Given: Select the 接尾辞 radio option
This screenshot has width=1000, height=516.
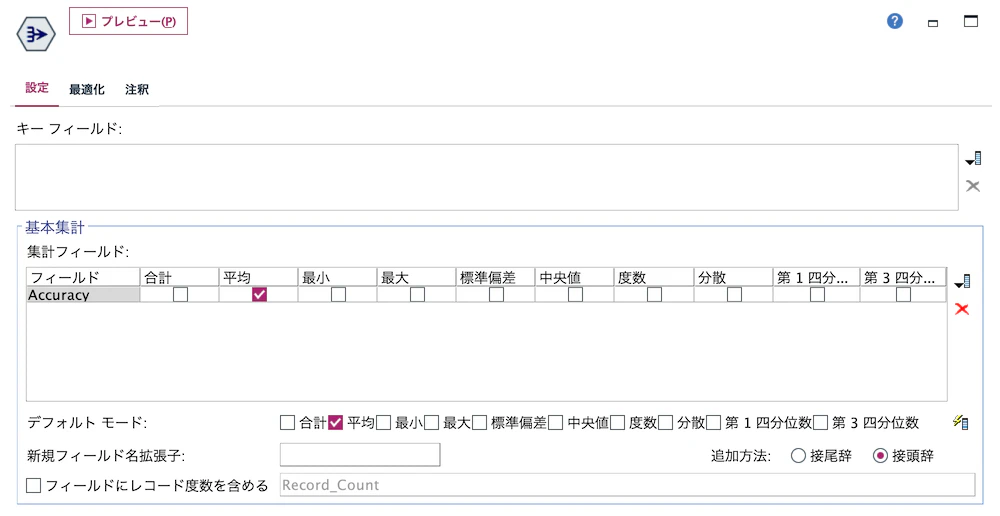Looking at the screenshot, I should pyautogui.click(x=798, y=455).
